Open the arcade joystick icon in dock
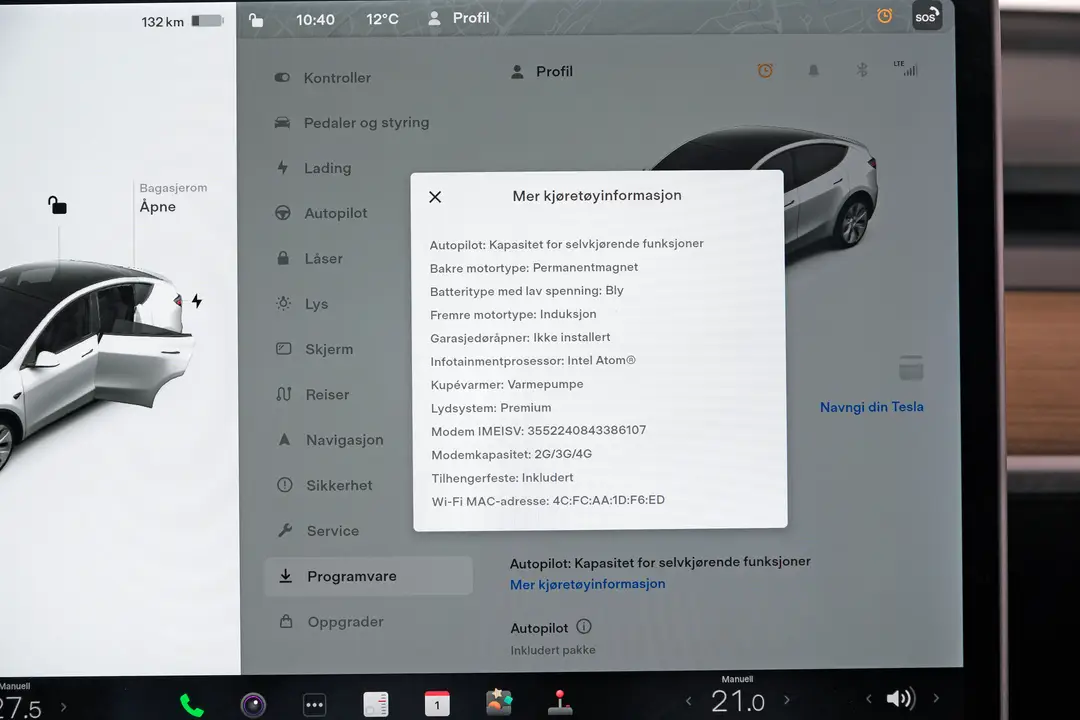1080x720 pixels. [560, 702]
